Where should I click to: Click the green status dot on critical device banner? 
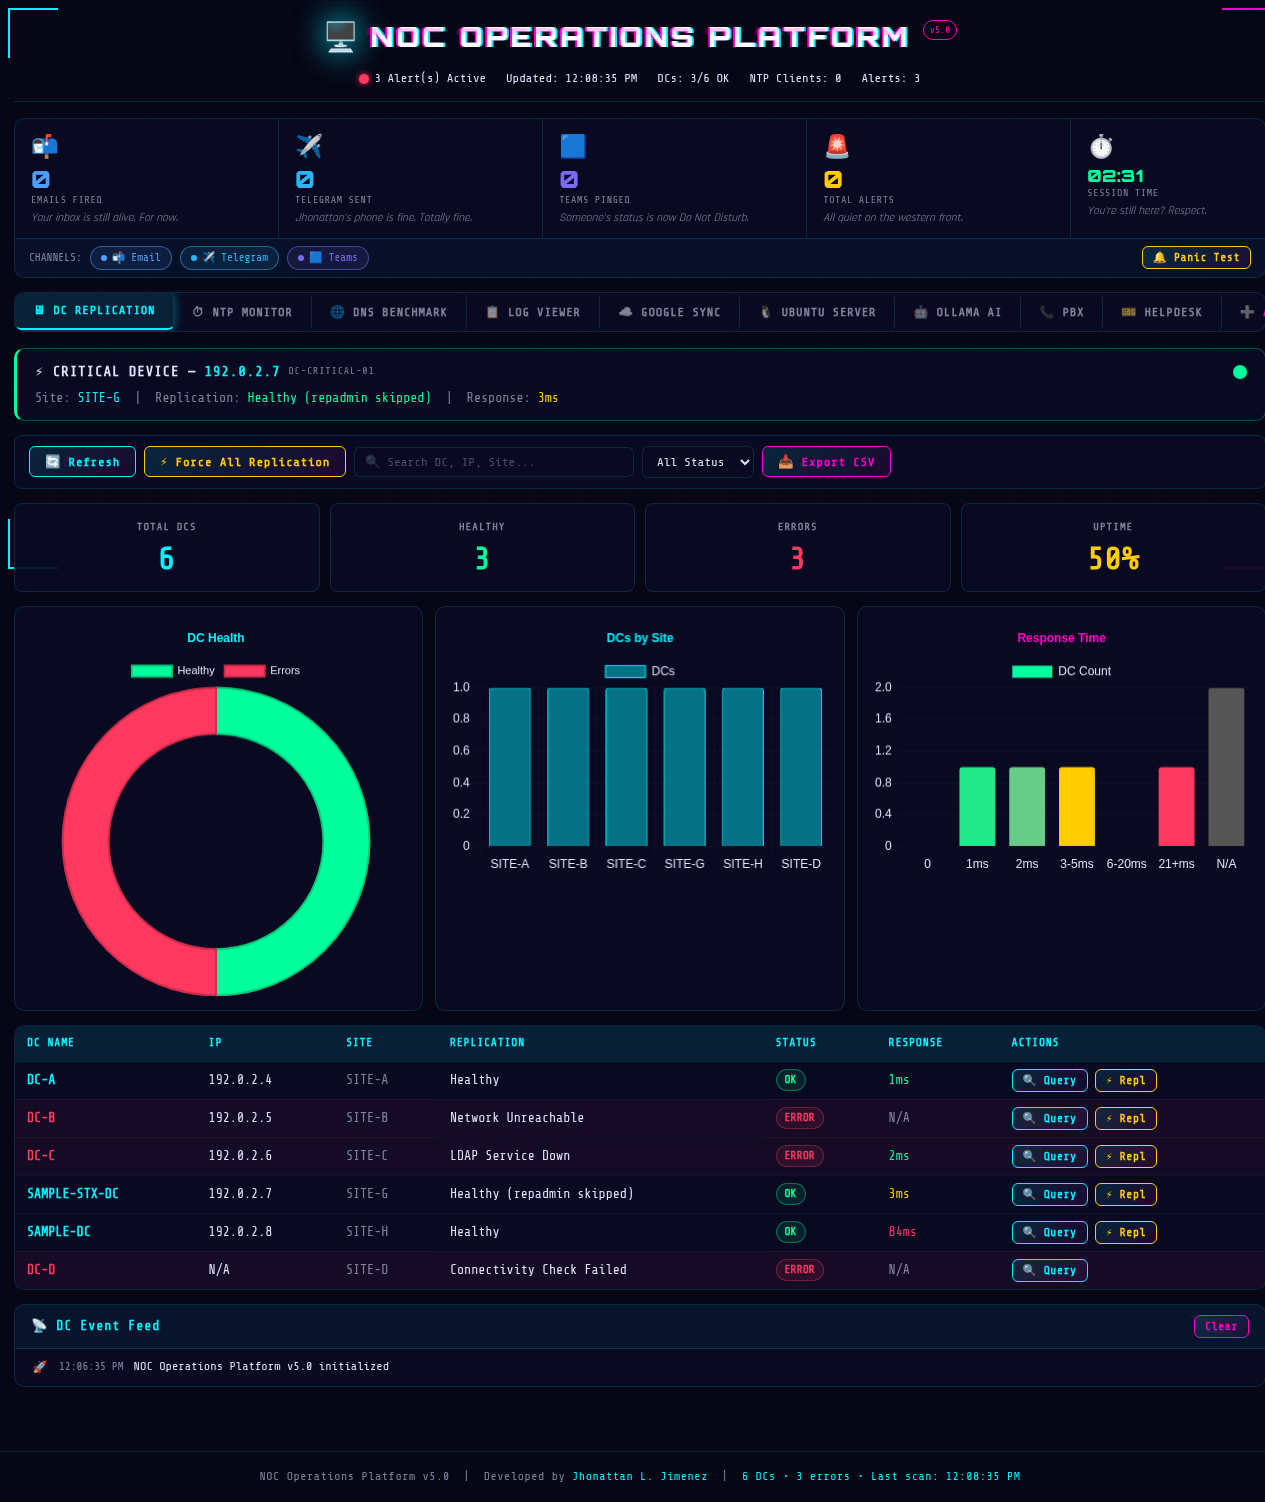pos(1240,372)
